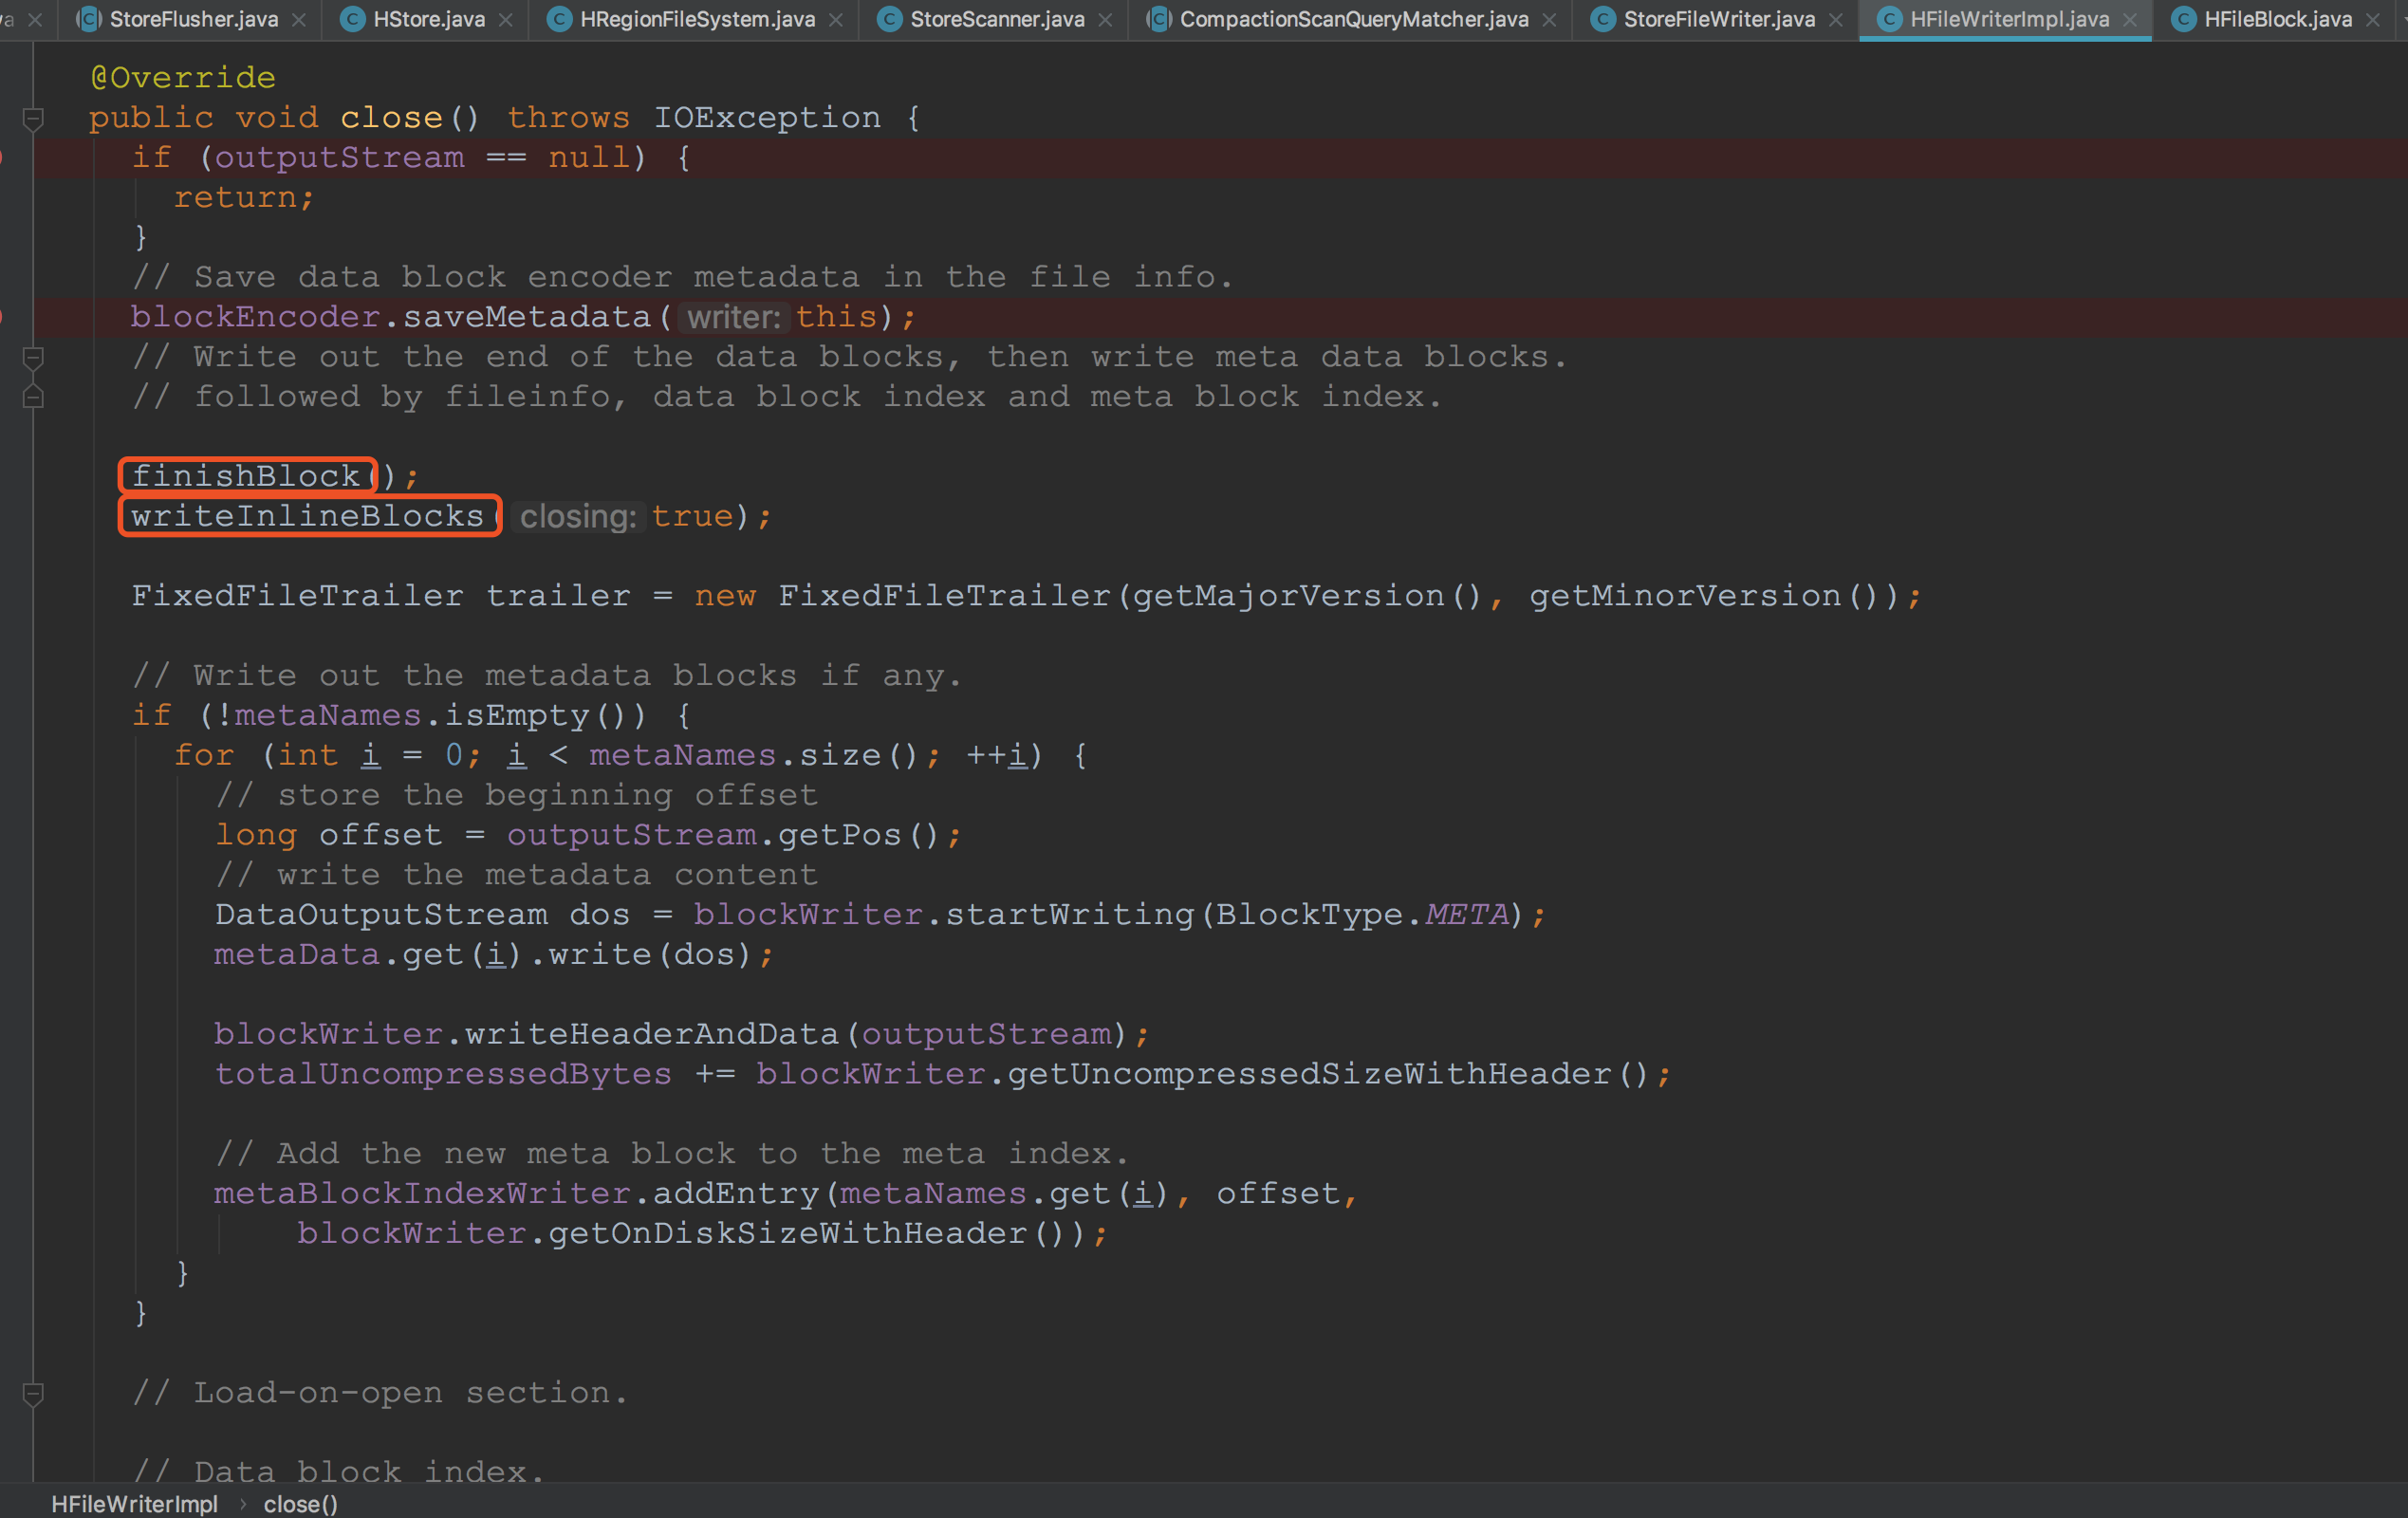
Task: Close the StoreScanner.java tab
Action: point(1105,20)
